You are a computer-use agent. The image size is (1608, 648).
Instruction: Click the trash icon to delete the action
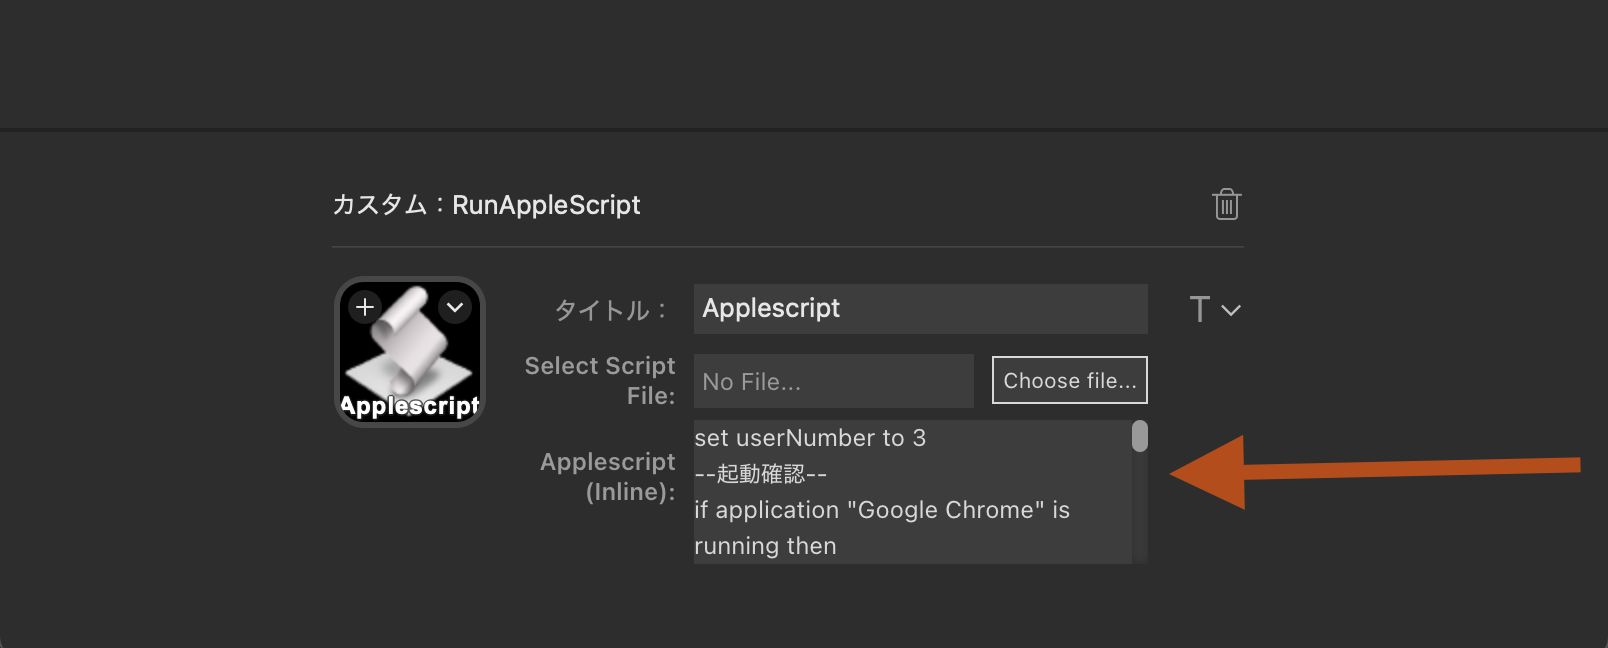coord(1226,204)
